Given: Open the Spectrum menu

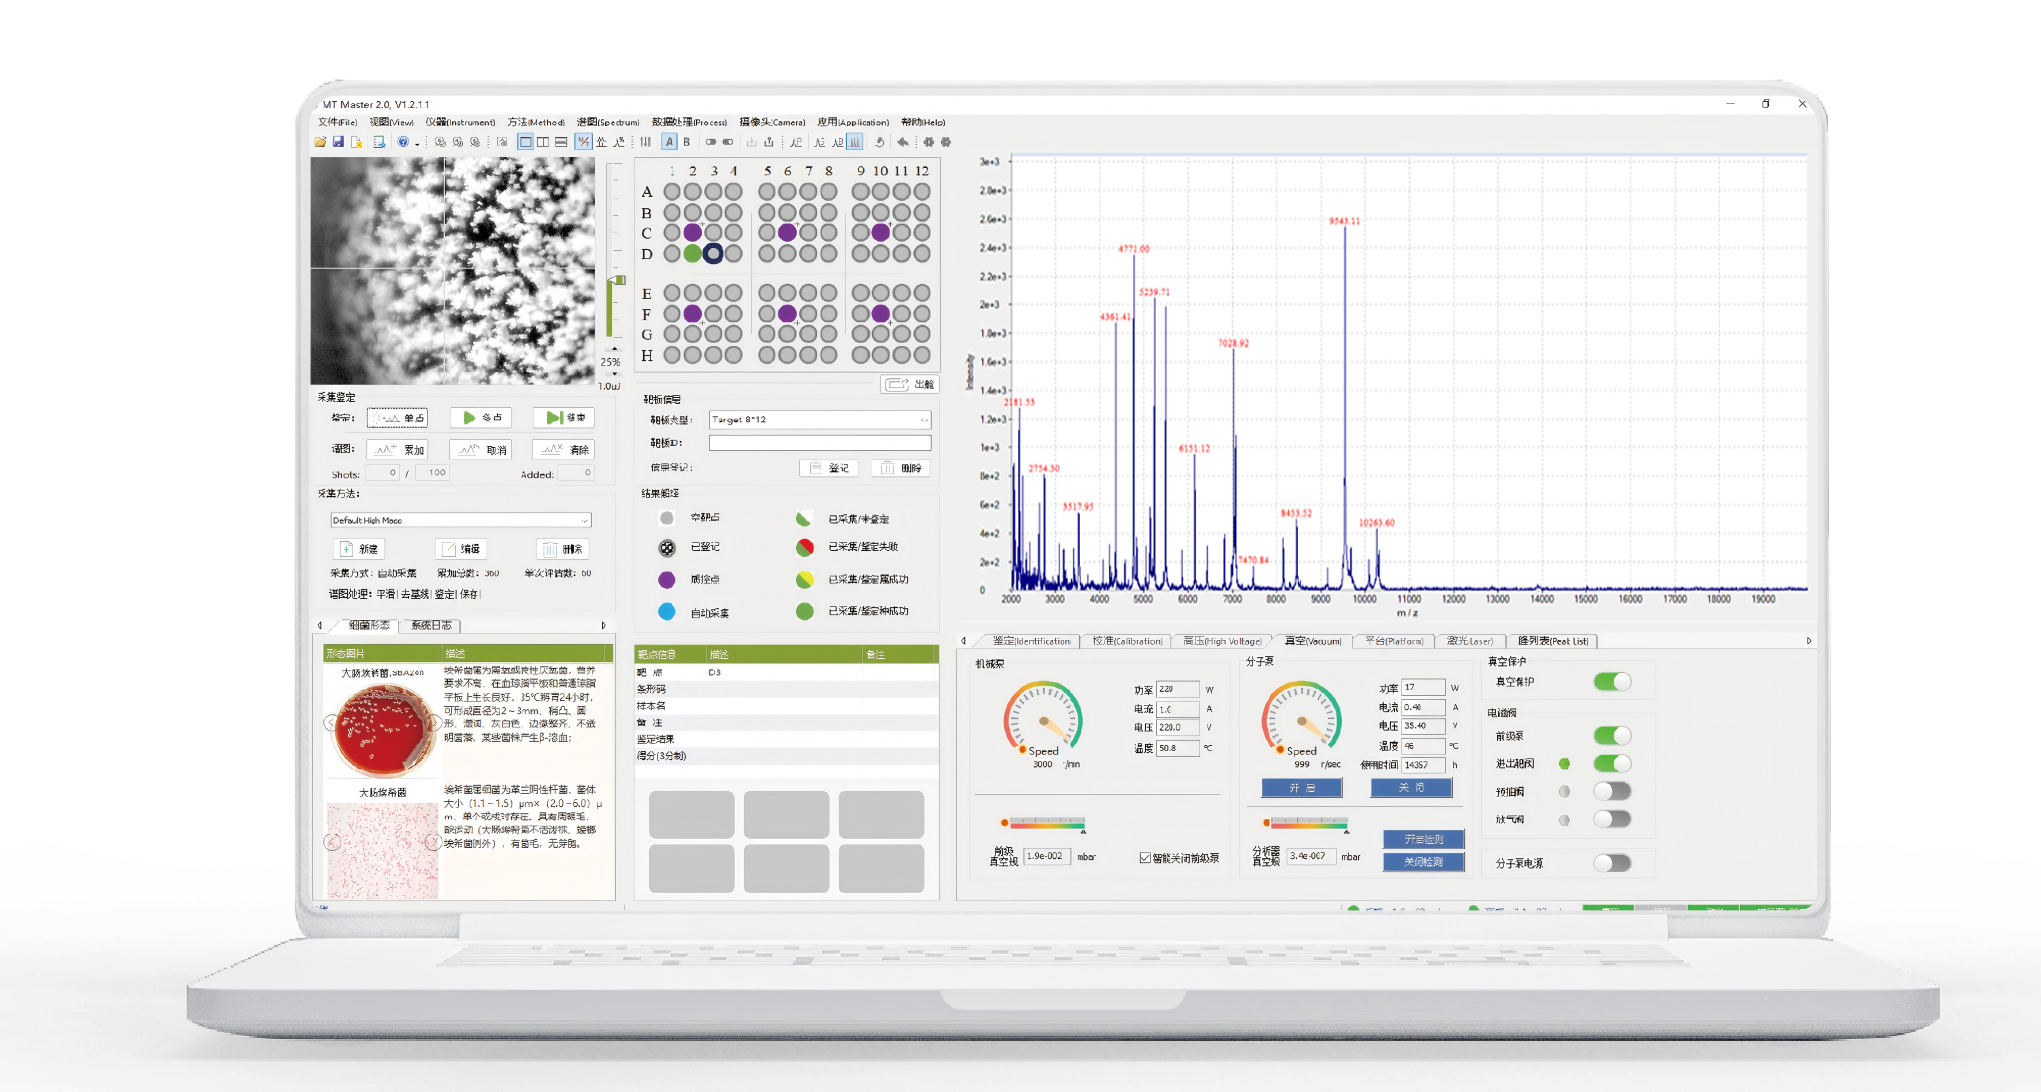Looking at the screenshot, I should [607, 122].
